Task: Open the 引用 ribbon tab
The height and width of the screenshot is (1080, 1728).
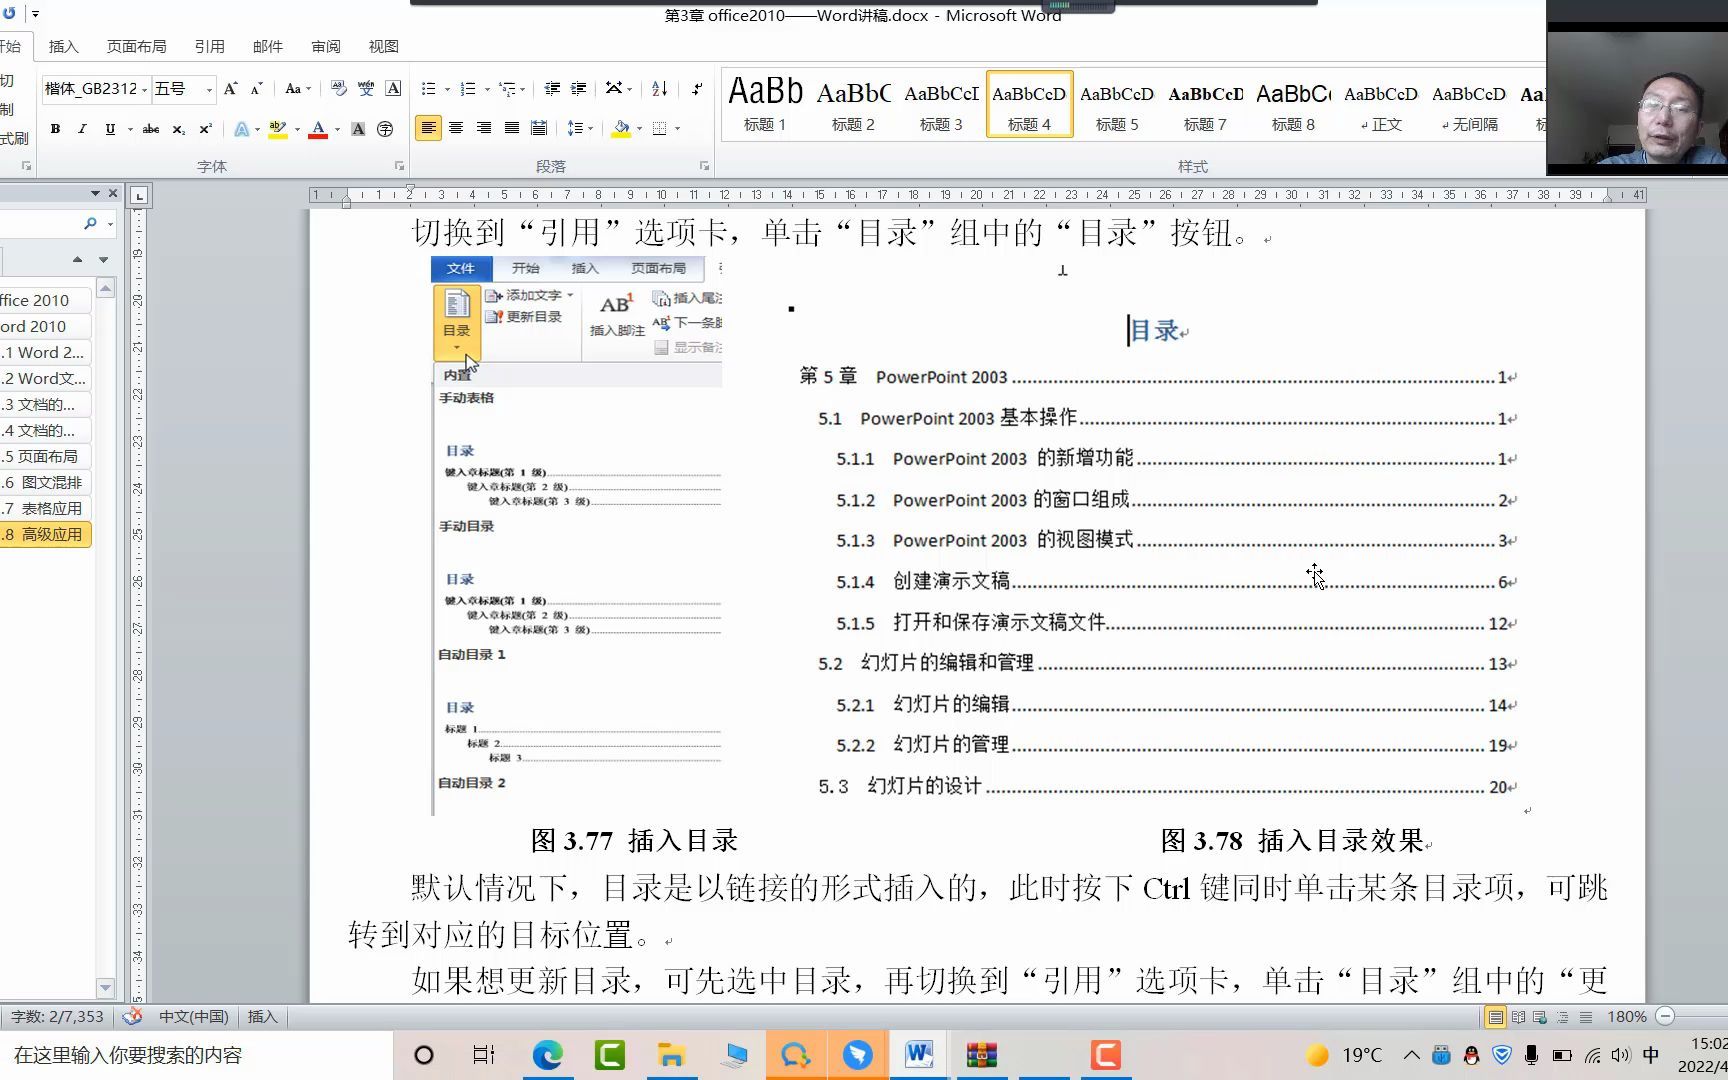Action: 209,47
